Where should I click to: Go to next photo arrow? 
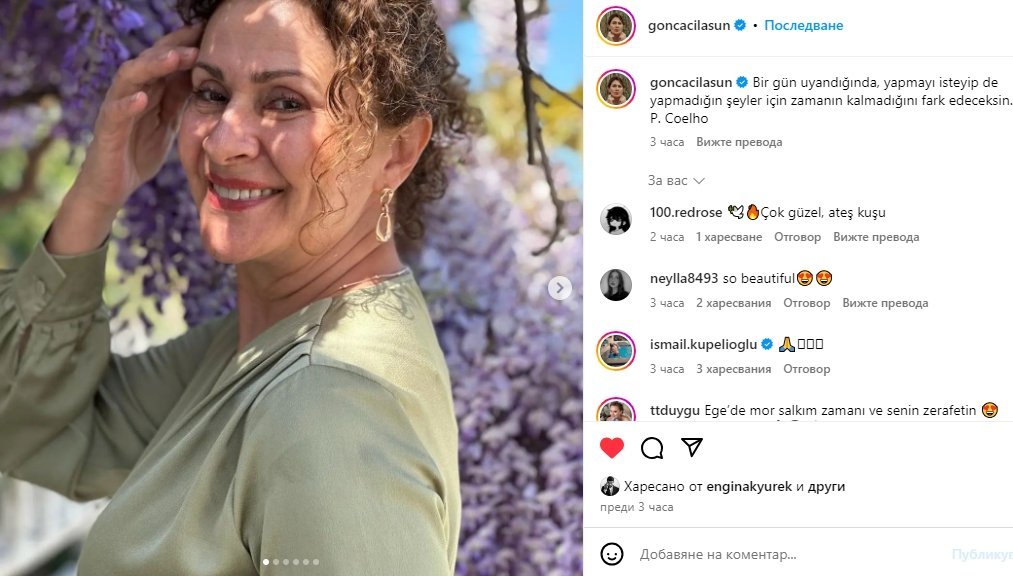point(560,288)
